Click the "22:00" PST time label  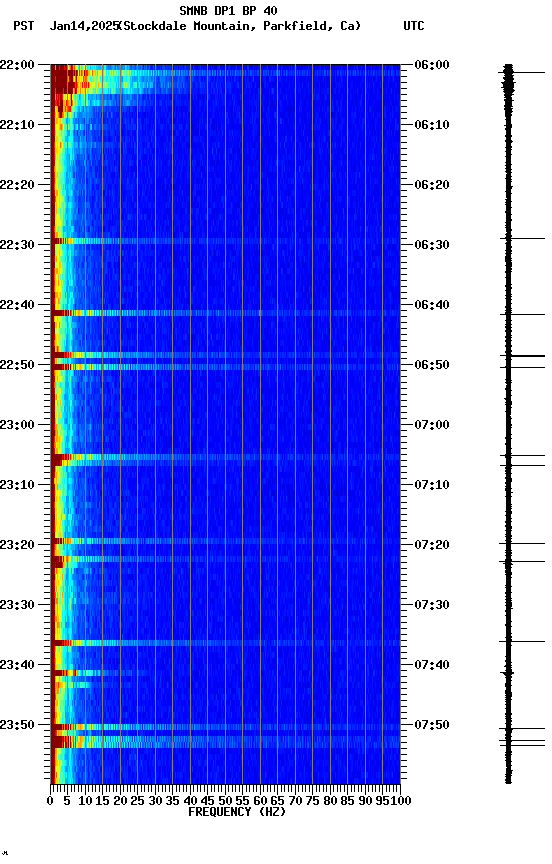tap(17, 65)
